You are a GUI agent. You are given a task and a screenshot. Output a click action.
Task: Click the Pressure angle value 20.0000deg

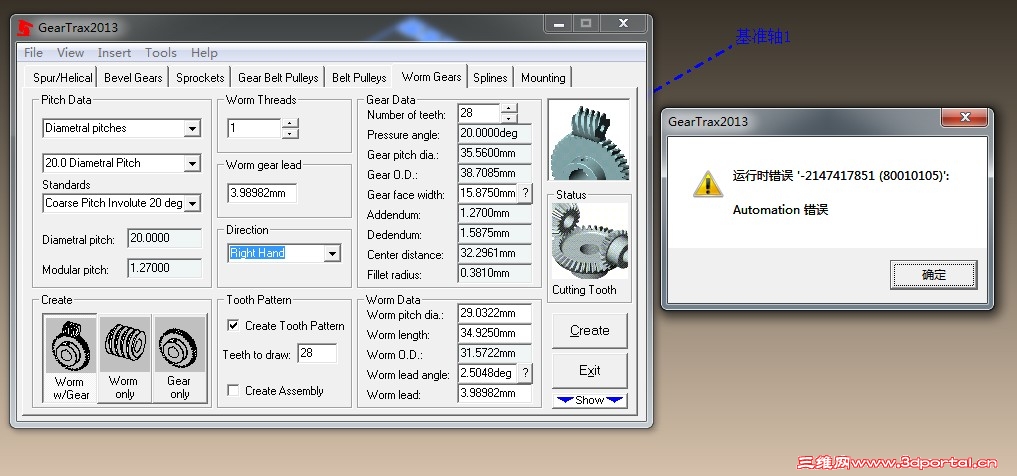tap(494, 133)
